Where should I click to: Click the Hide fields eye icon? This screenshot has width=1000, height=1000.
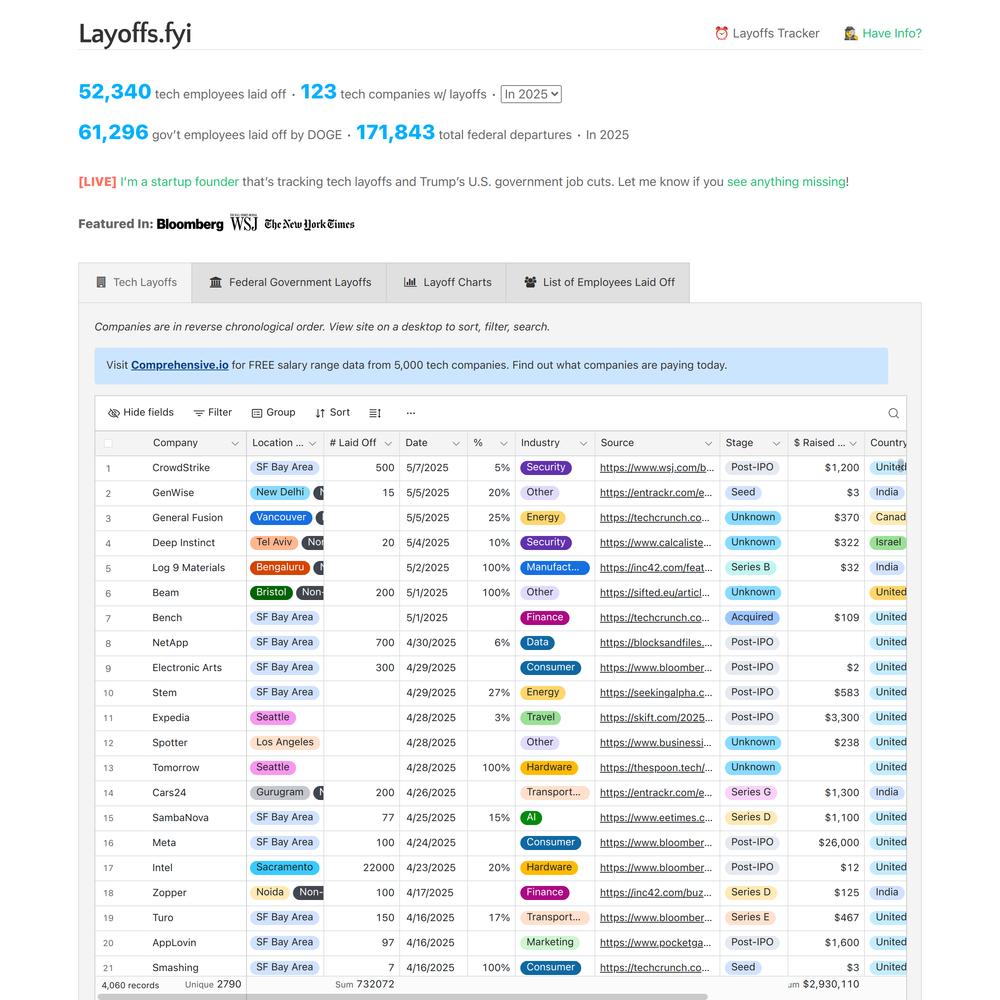(x=114, y=413)
